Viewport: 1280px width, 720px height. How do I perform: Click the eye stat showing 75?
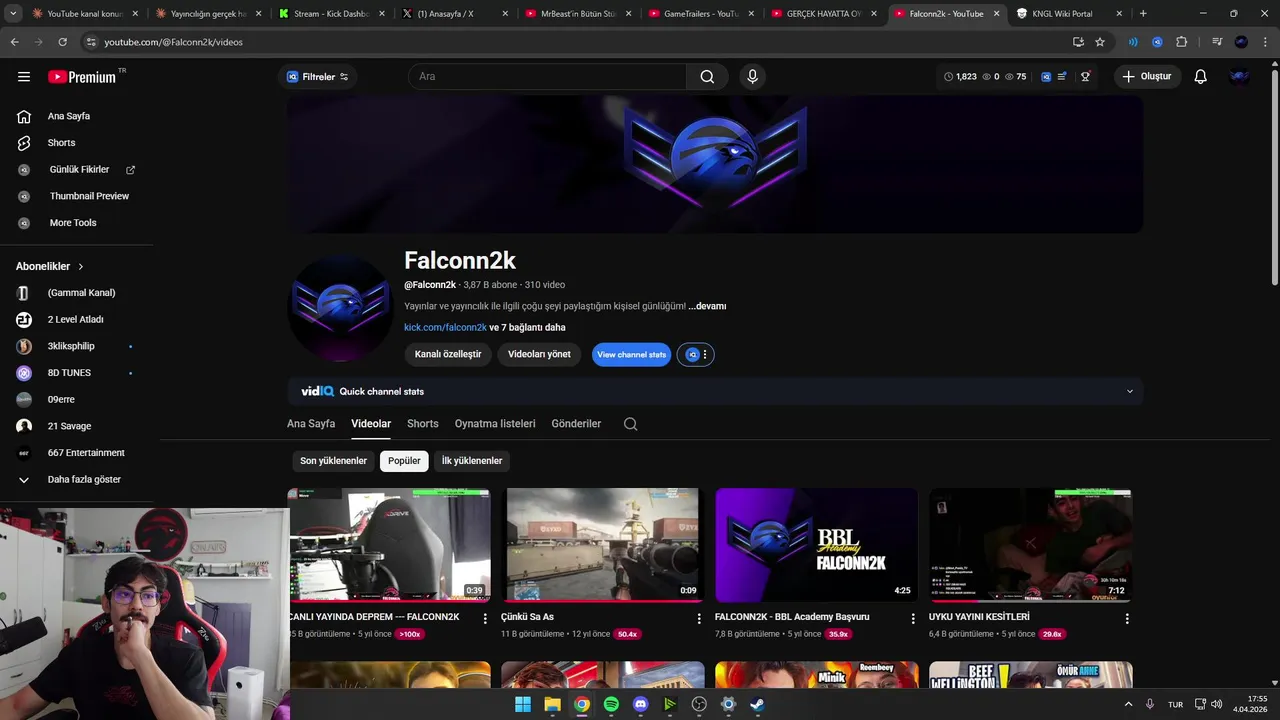coord(1016,76)
